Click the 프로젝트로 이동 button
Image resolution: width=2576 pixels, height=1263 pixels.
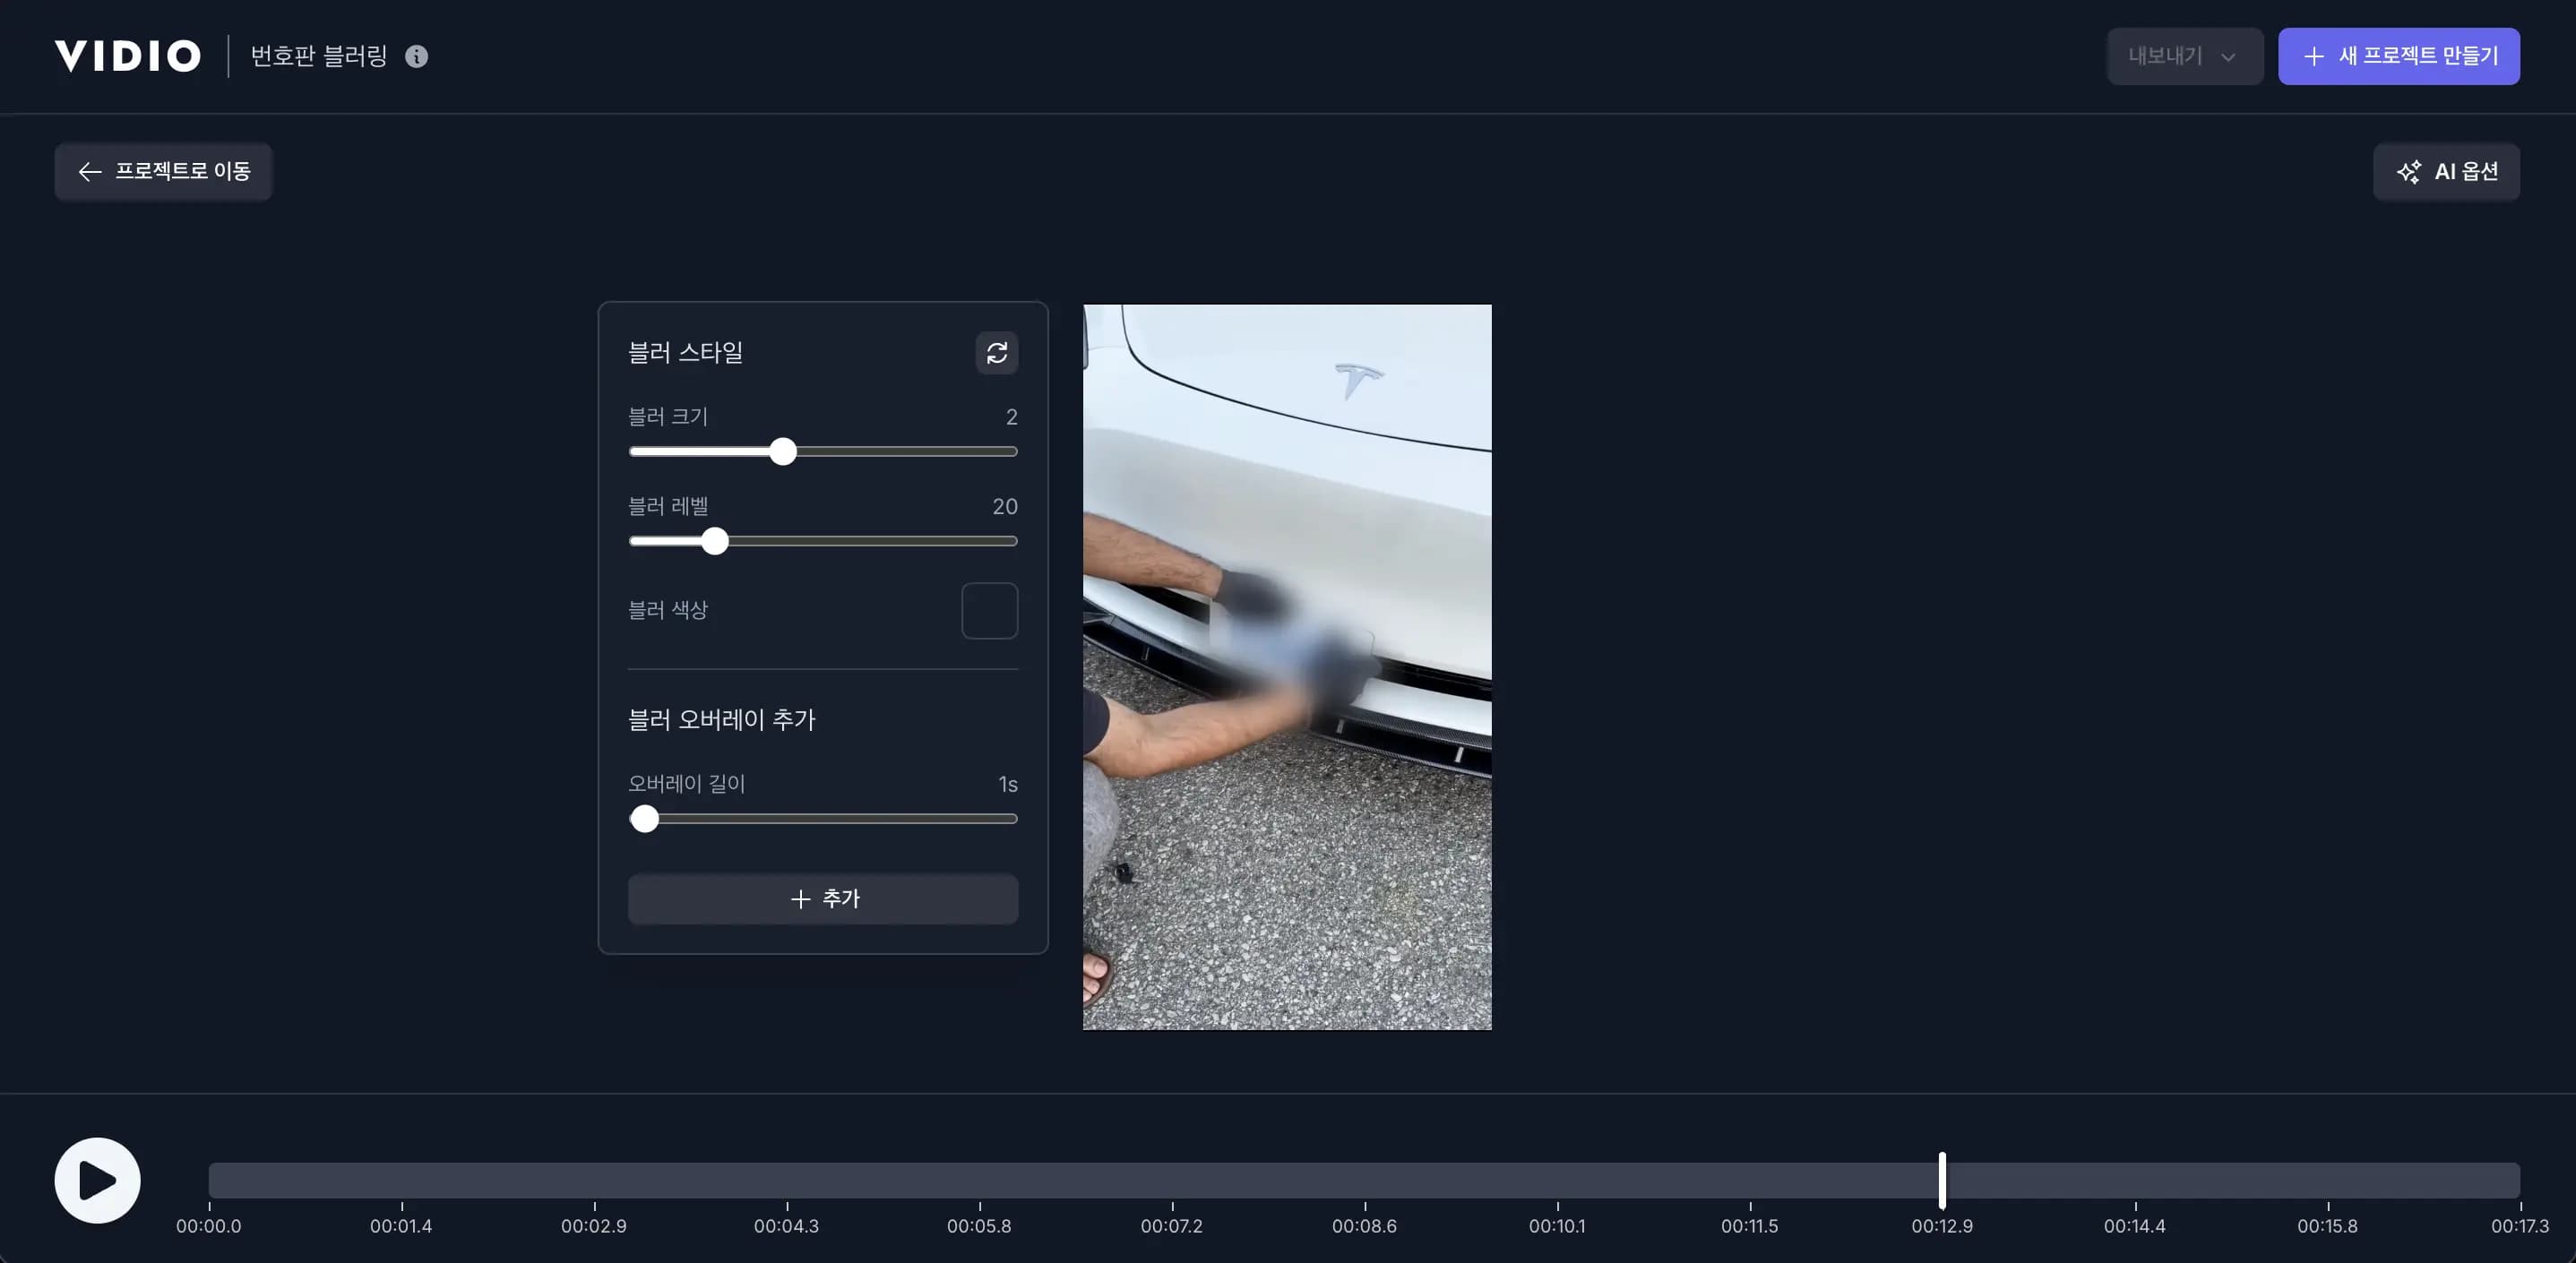pyautogui.click(x=163, y=171)
